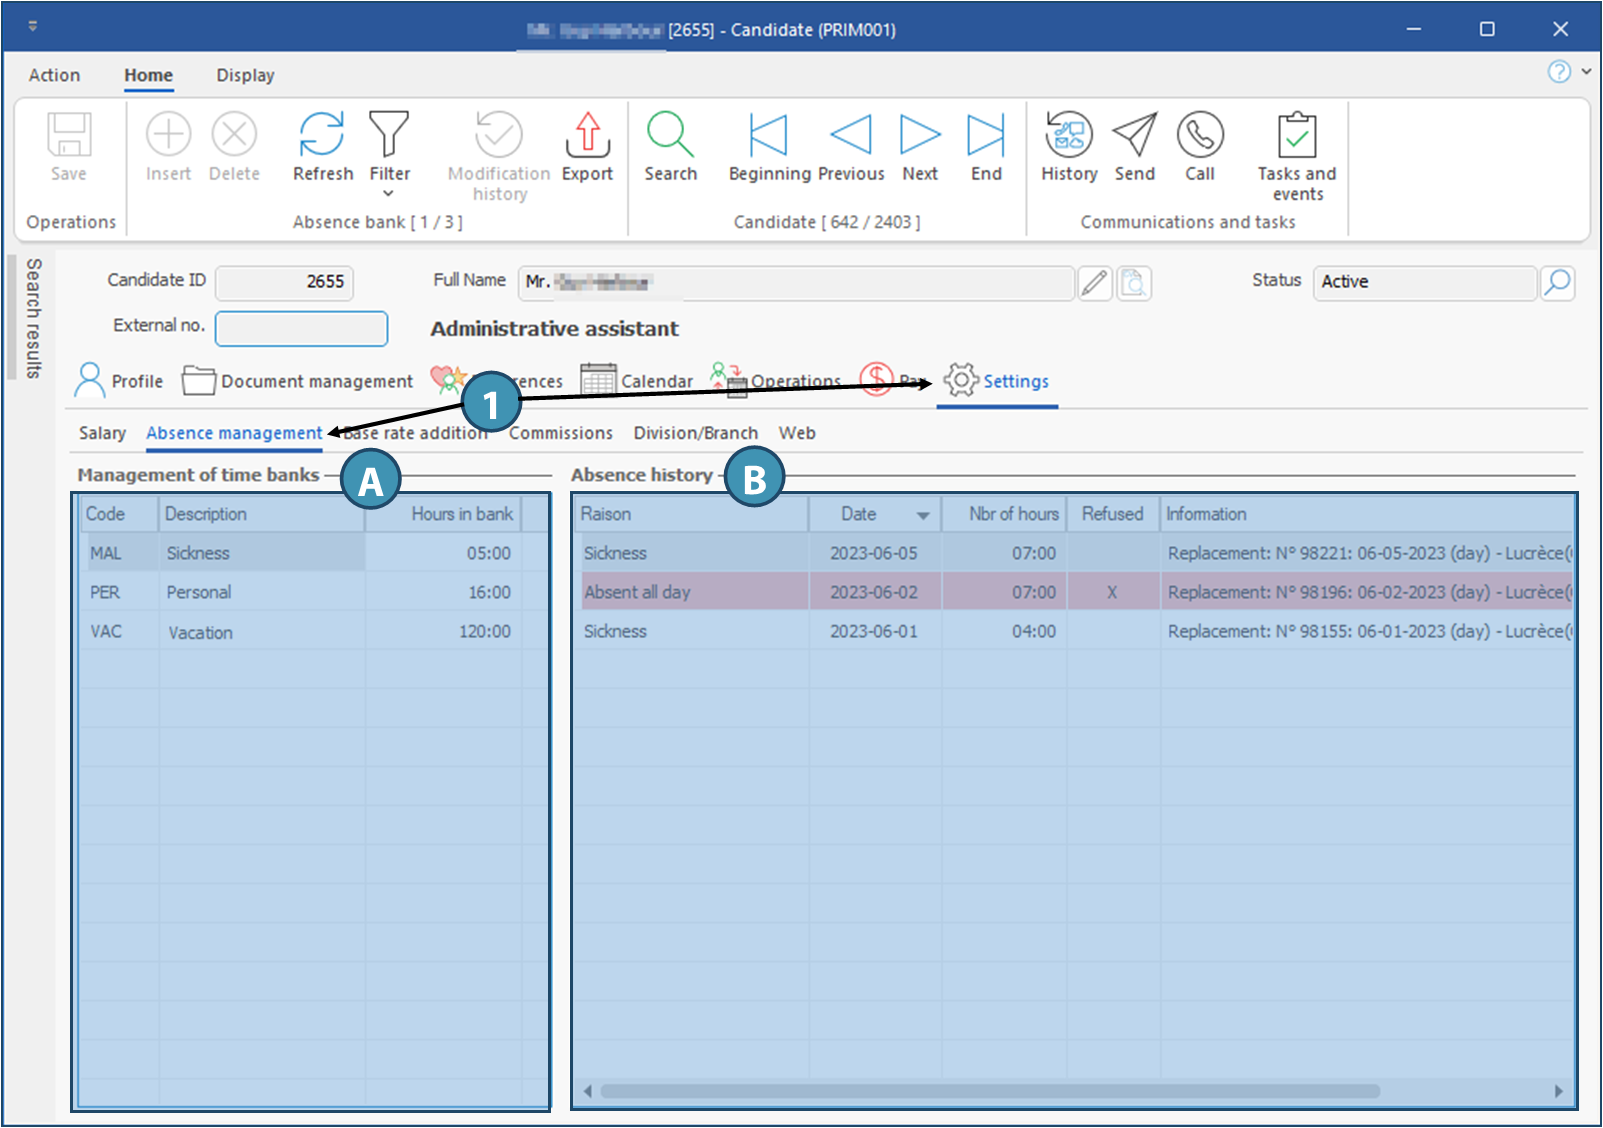This screenshot has height=1128, width=1603.
Task: Select the Vacation time bank row
Action: coord(200,632)
